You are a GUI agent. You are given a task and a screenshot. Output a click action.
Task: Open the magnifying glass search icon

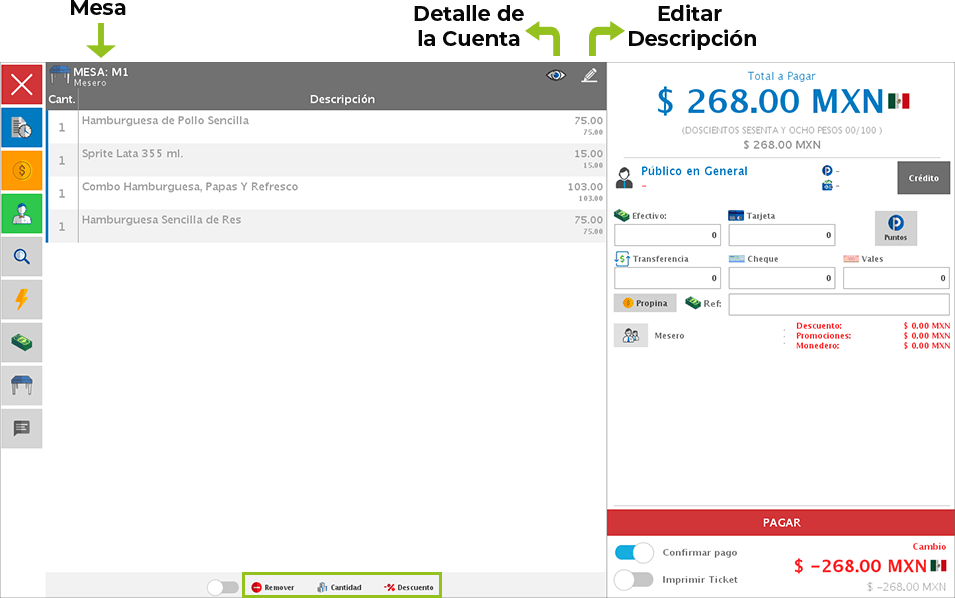(x=22, y=257)
